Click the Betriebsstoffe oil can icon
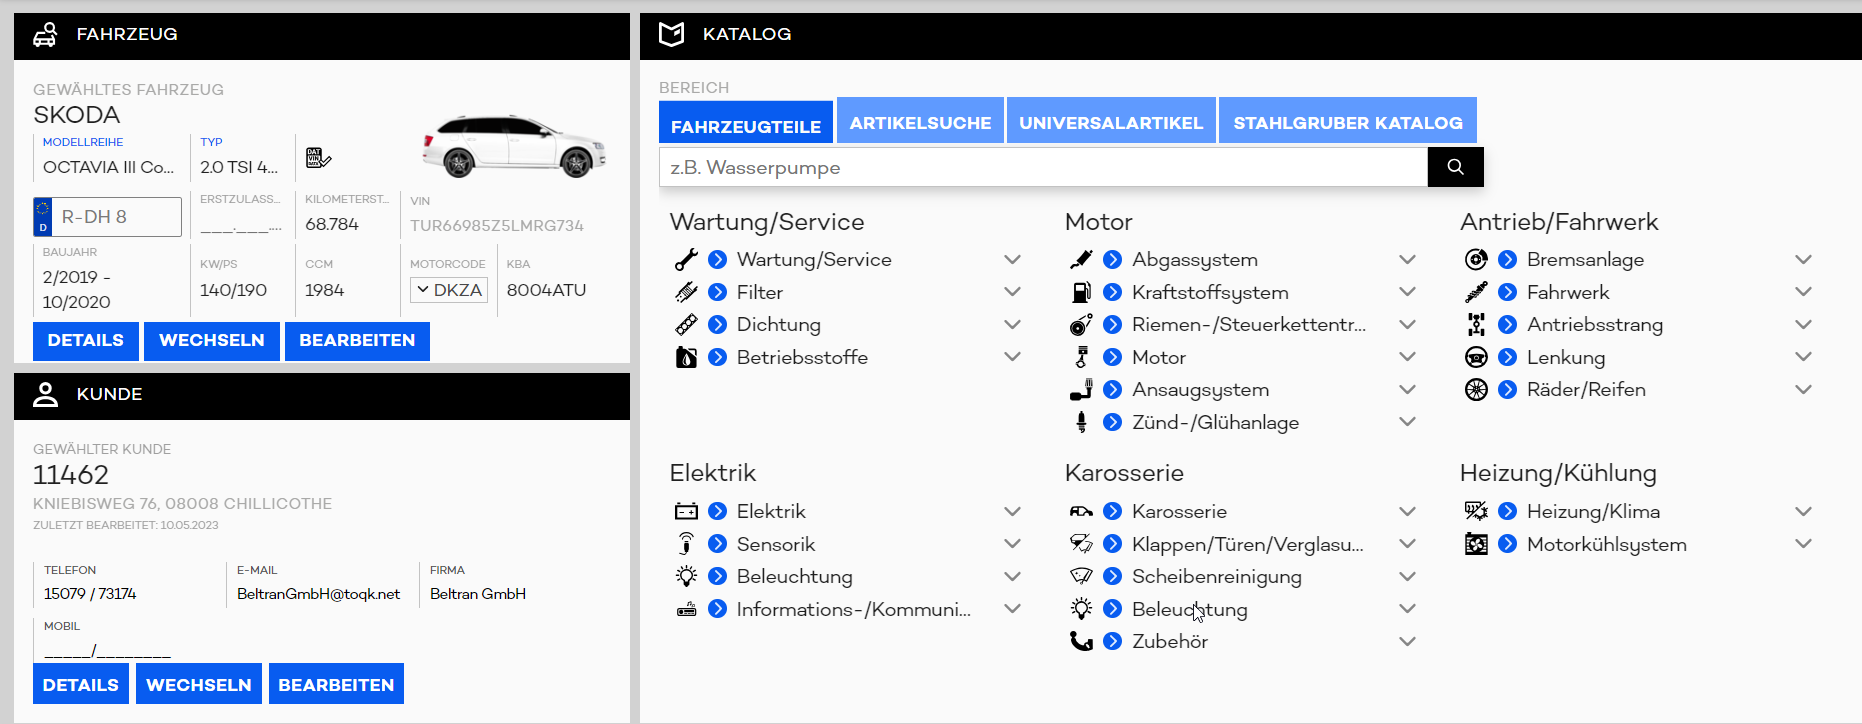The width and height of the screenshot is (1862, 724). point(686,357)
